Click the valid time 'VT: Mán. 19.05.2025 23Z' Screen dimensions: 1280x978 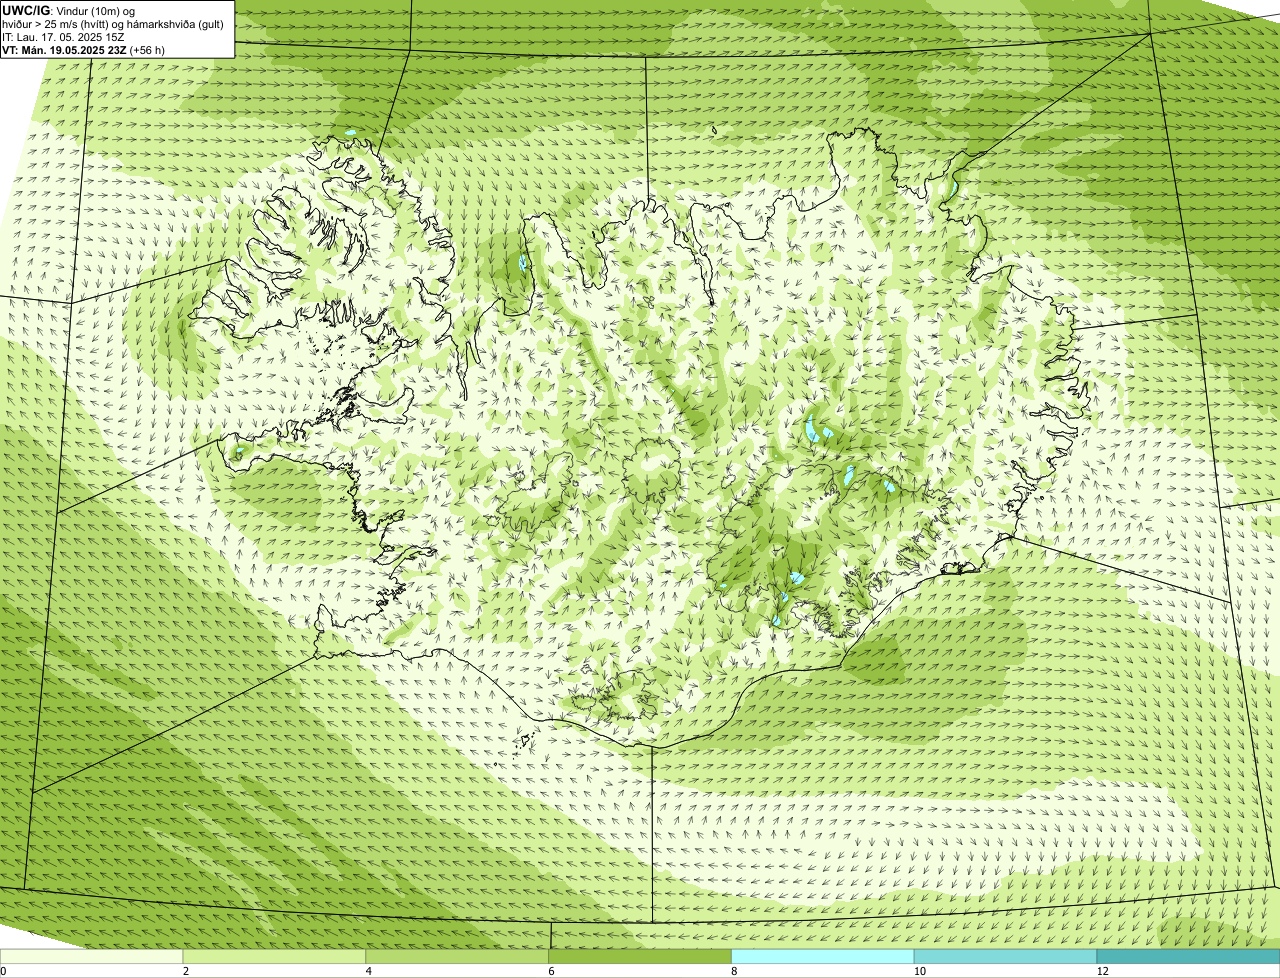64,49
